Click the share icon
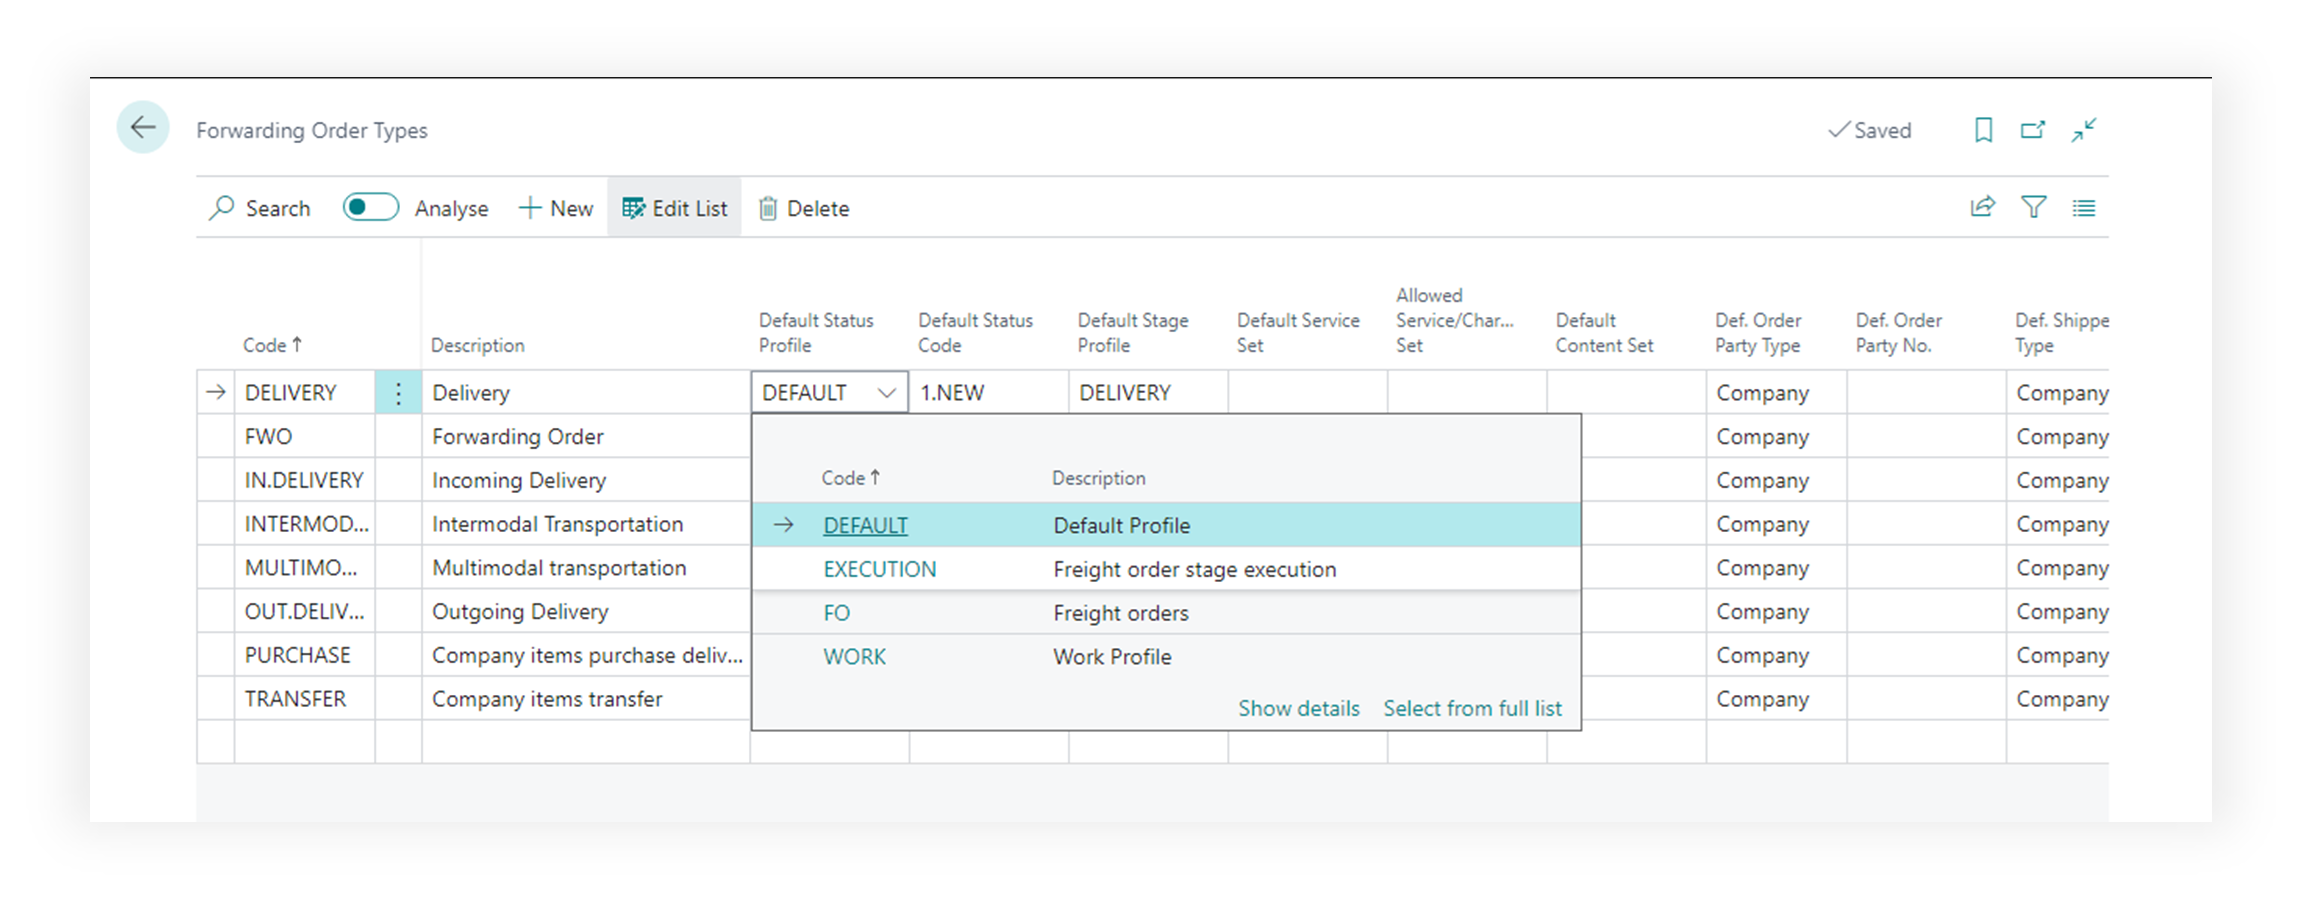 (x=1982, y=207)
